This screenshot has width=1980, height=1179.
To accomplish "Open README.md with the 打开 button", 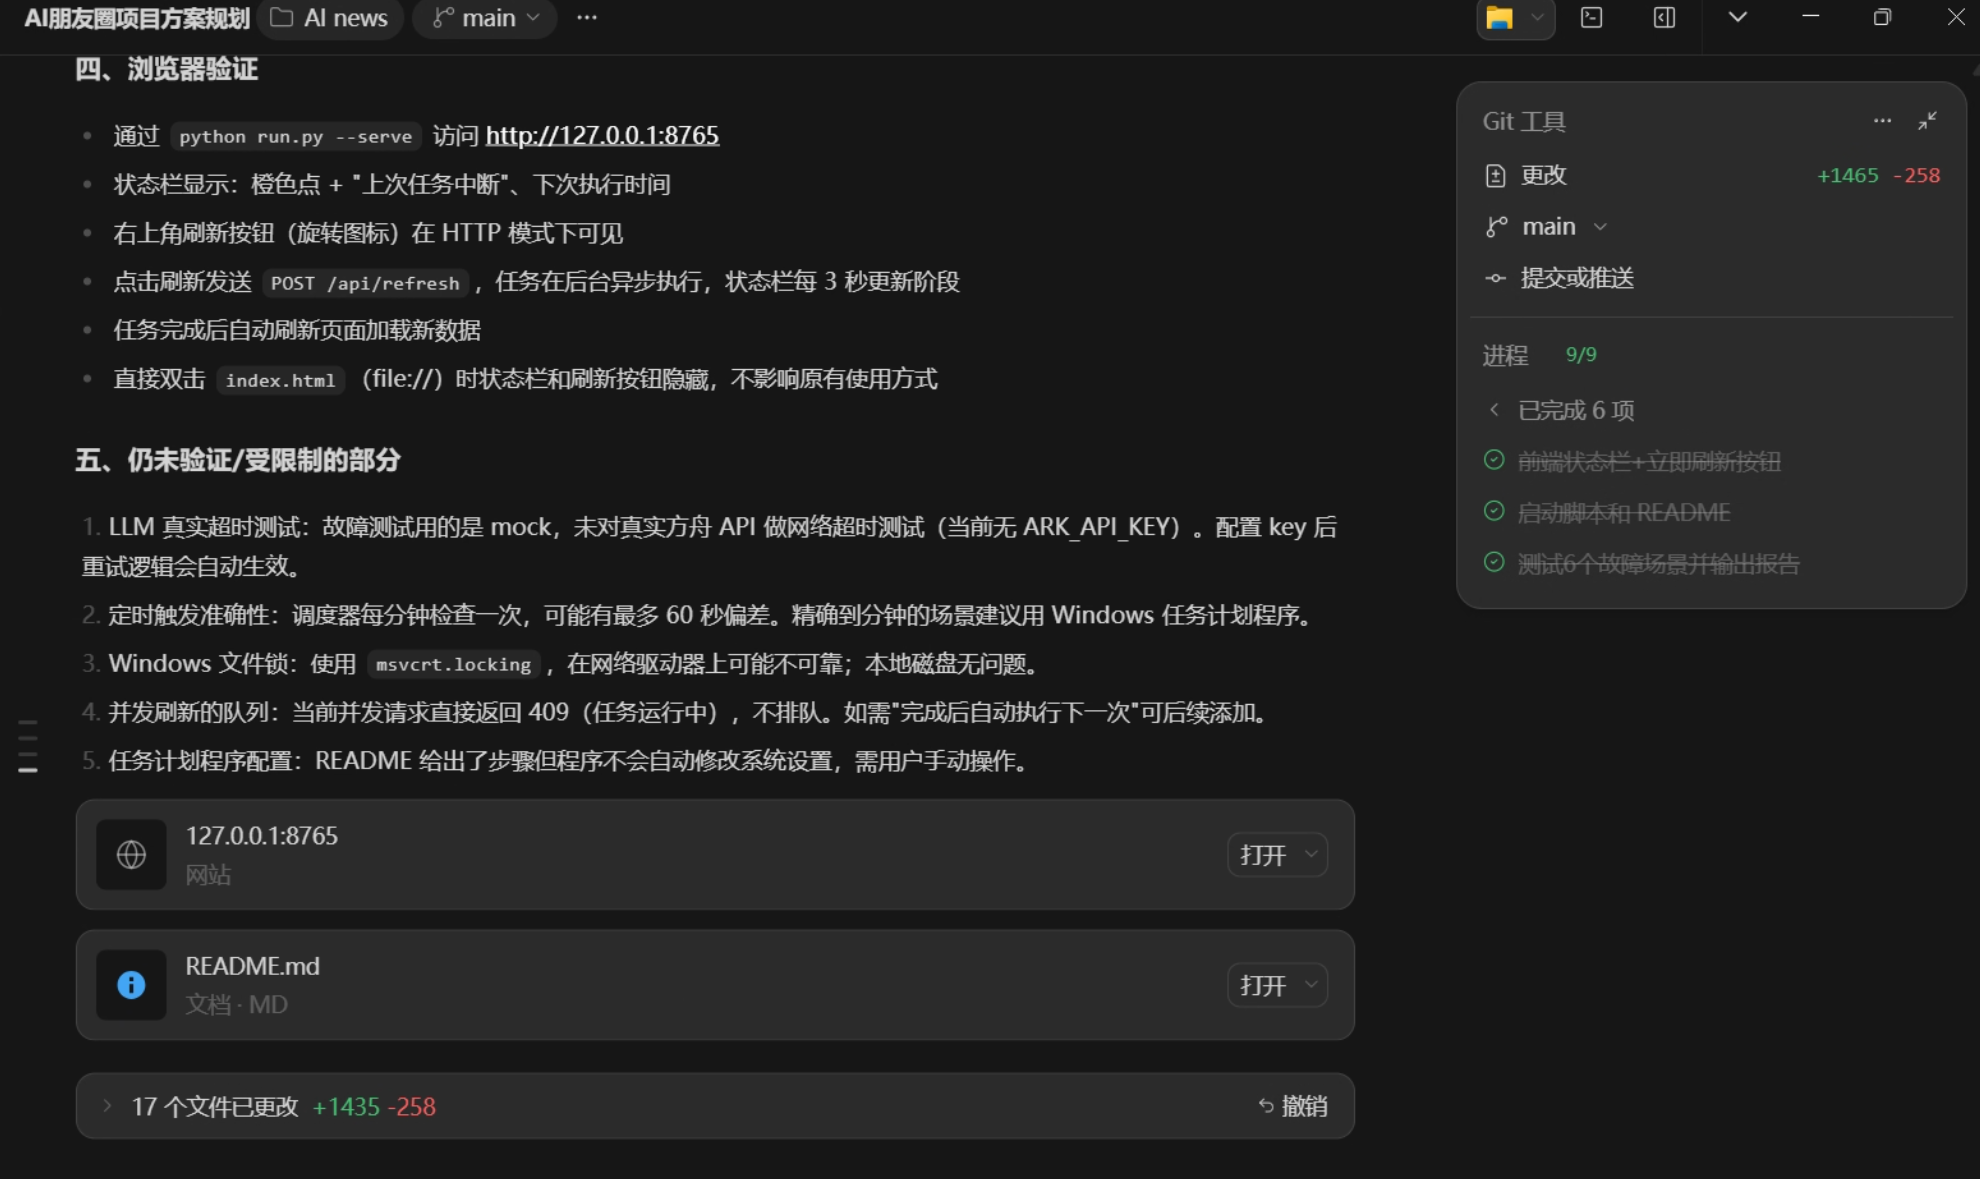I will click(1263, 985).
